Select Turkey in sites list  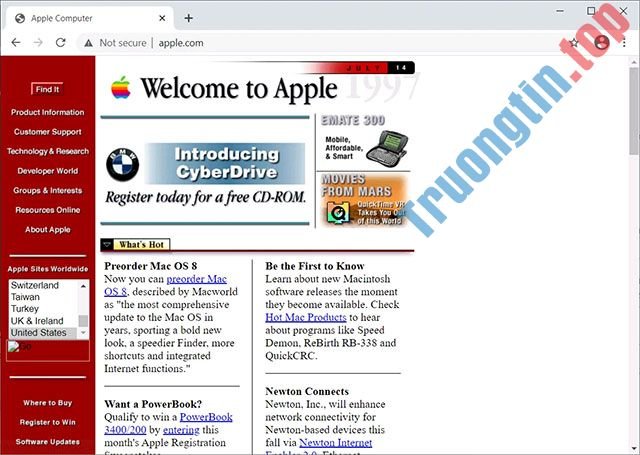(43, 309)
